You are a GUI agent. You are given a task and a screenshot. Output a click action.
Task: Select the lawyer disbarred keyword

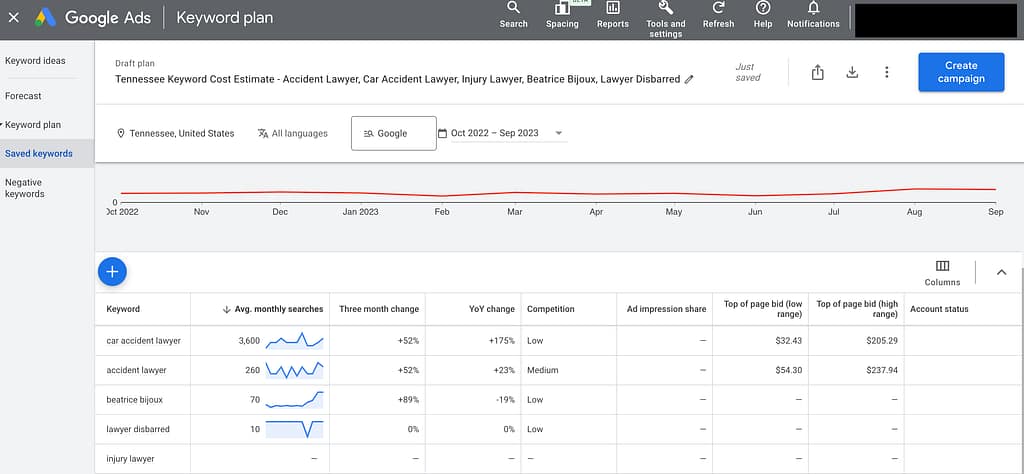pos(138,429)
